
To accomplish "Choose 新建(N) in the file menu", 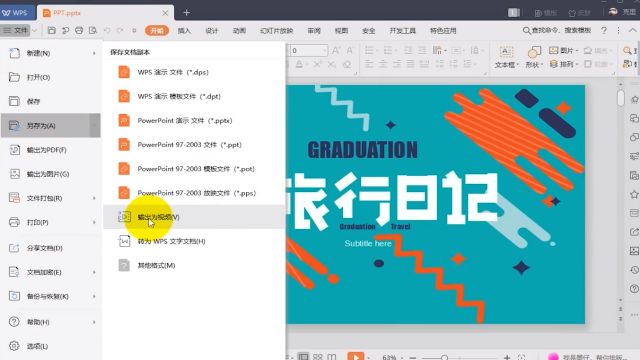I will point(51,53).
